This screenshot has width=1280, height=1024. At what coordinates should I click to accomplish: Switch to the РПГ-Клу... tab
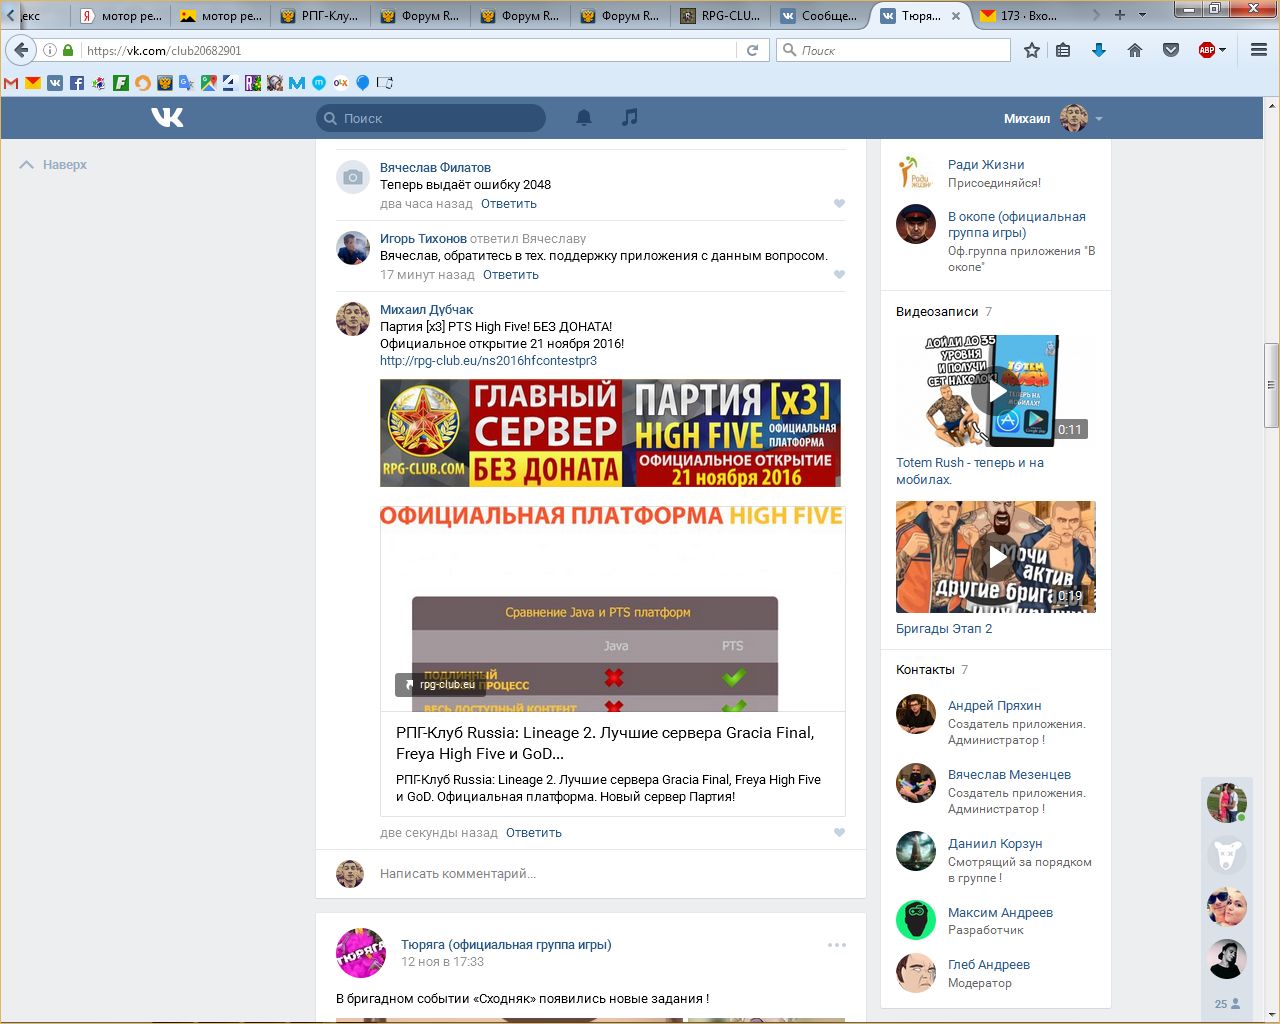click(x=321, y=16)
